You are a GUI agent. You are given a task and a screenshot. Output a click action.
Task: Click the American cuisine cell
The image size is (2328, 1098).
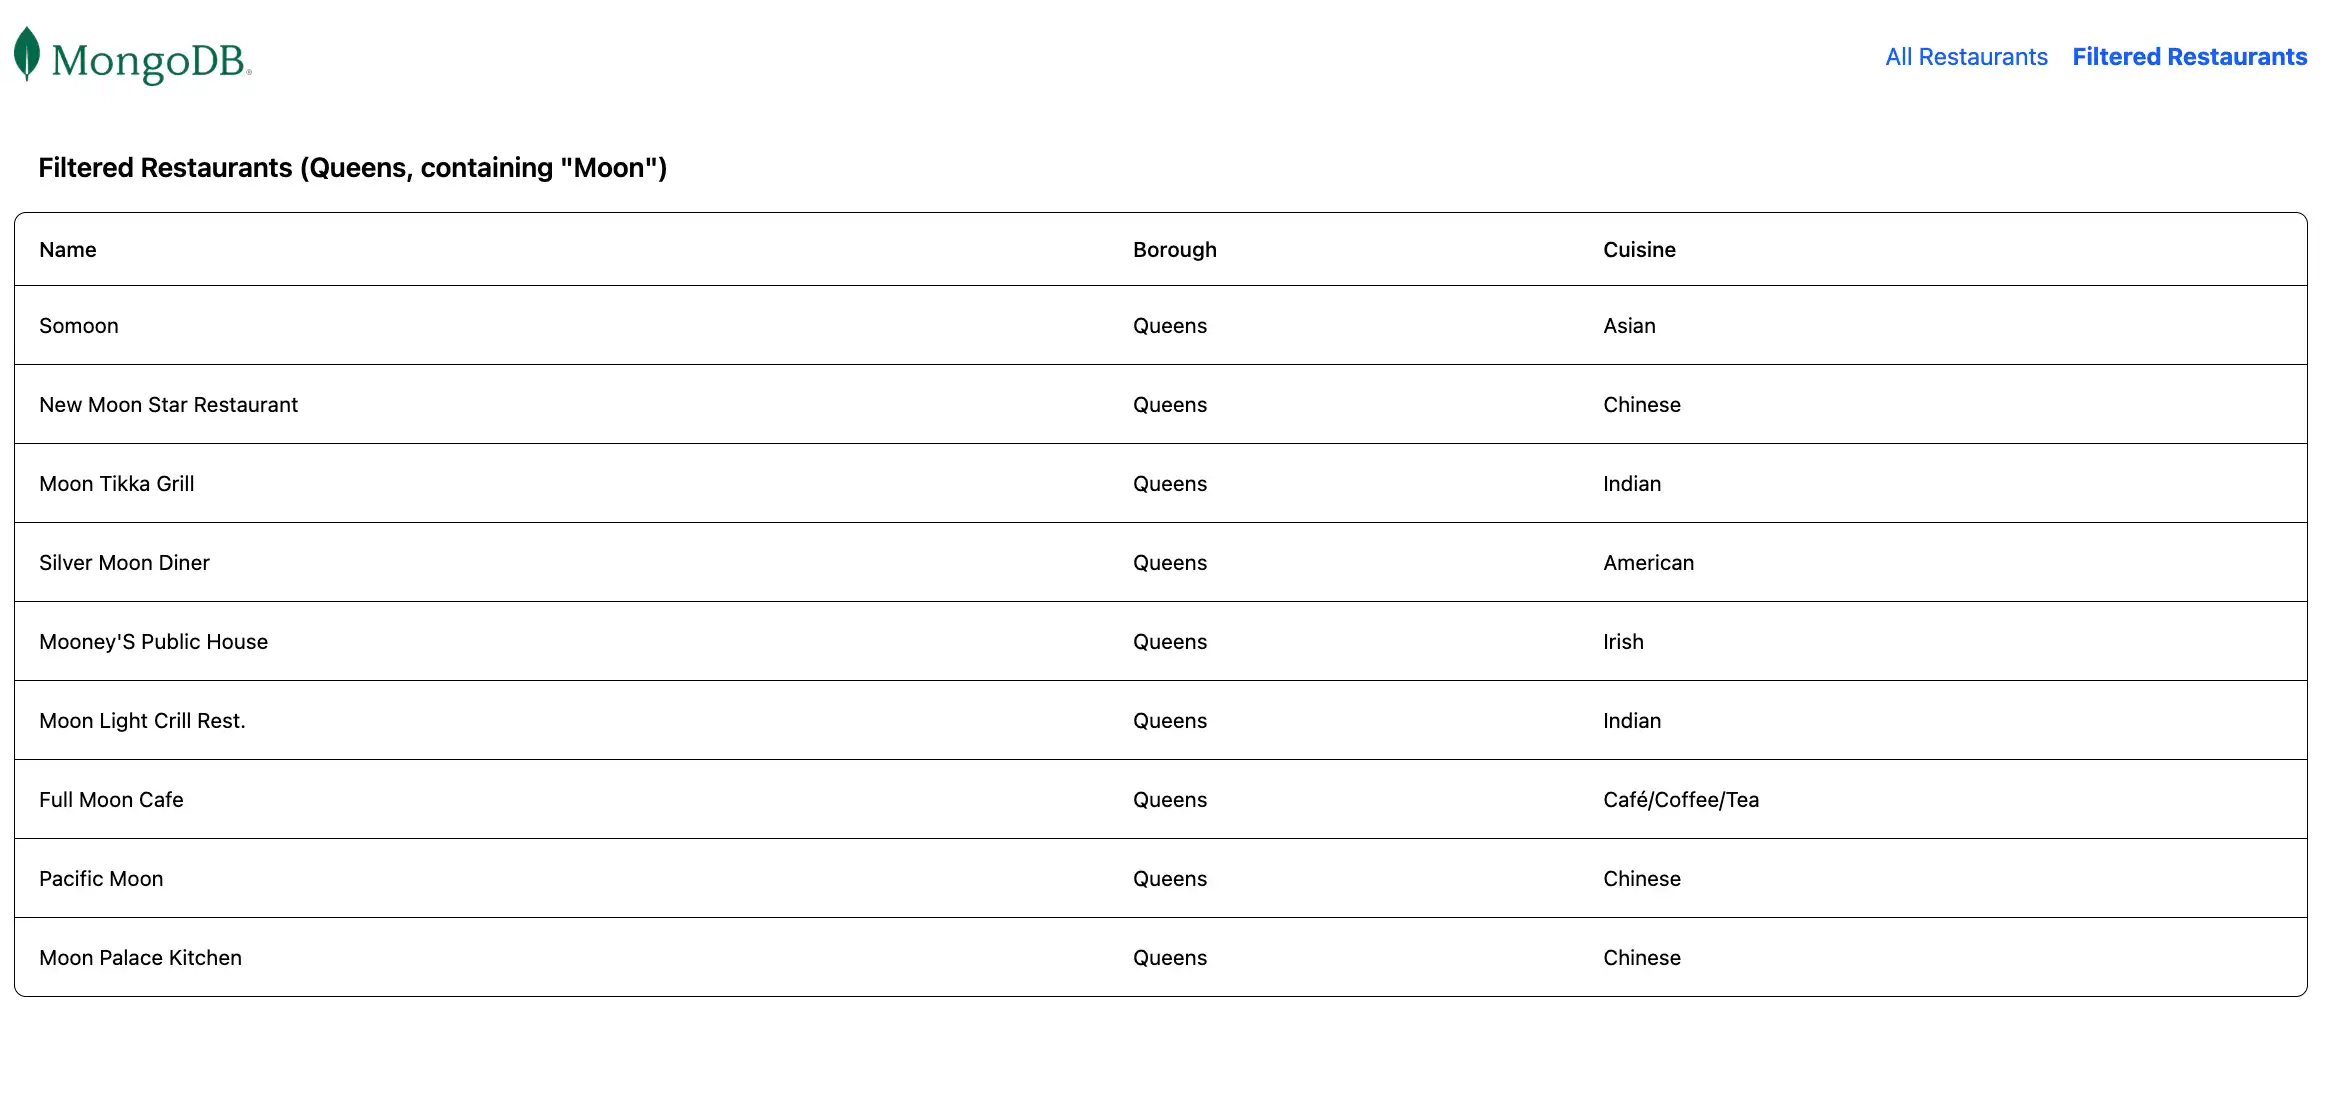click(1648, 563)
